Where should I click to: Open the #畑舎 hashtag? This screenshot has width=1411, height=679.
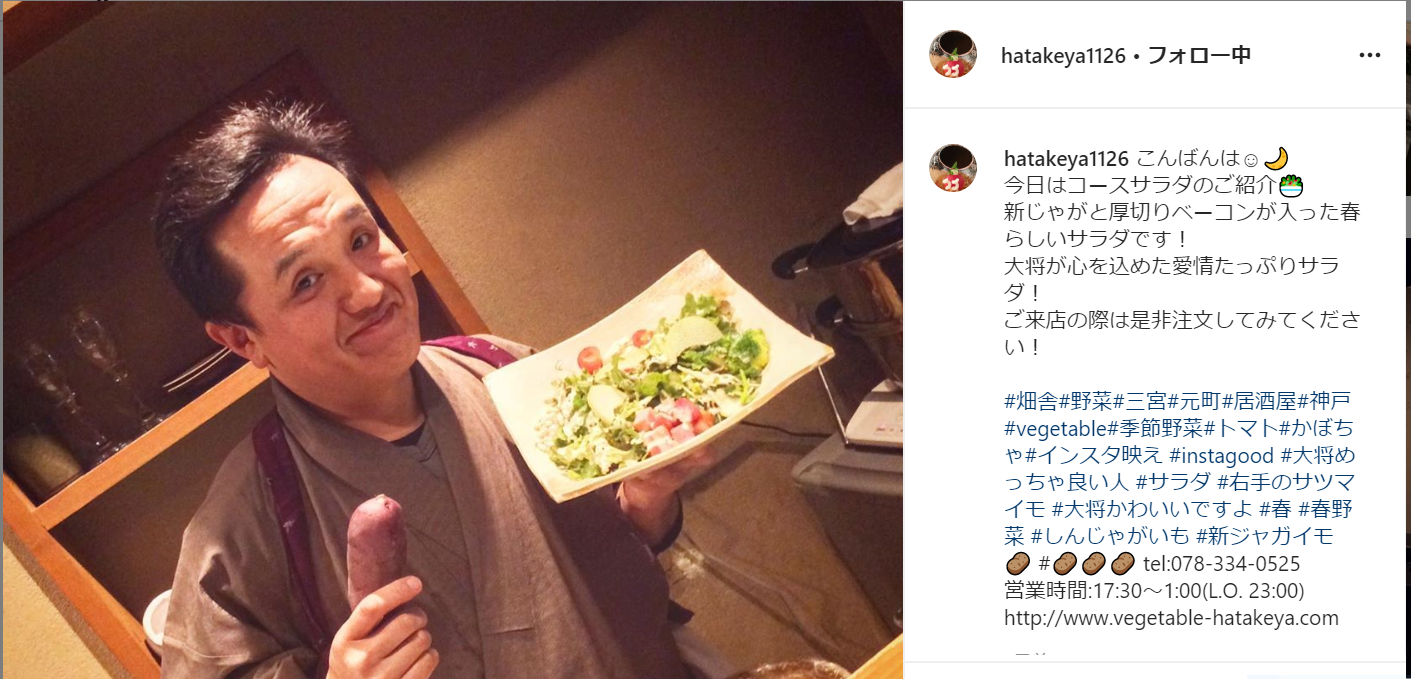[x=1031, y=402]
